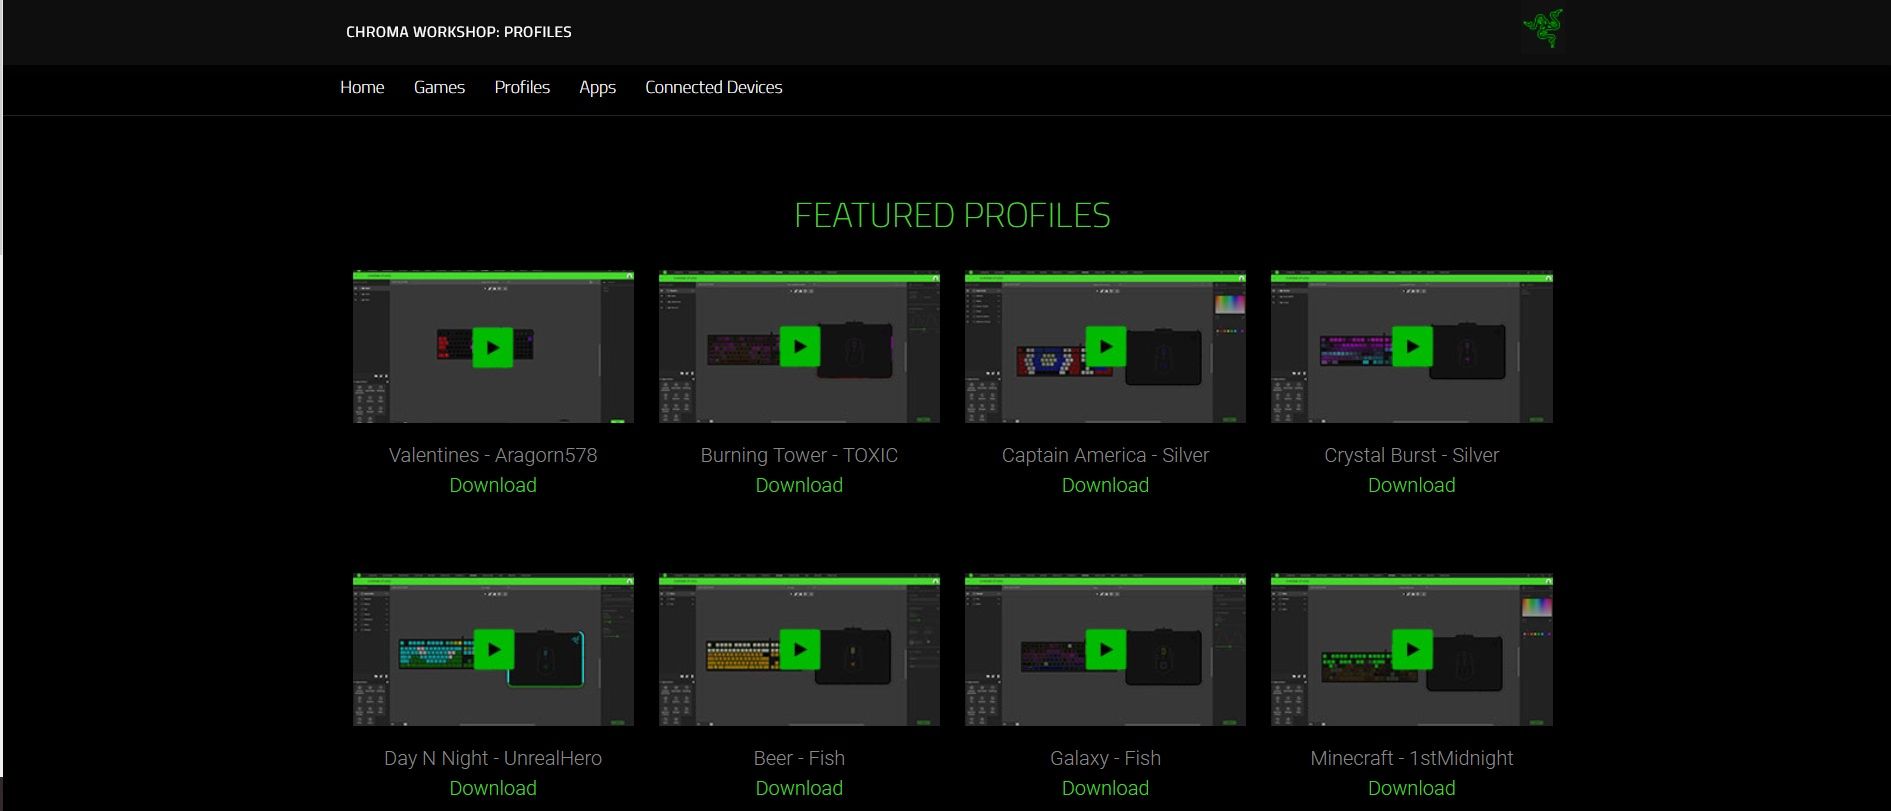Play the Minecraft profile preview video
This screenshot has width=1891, height=811.
(1412, 650)
